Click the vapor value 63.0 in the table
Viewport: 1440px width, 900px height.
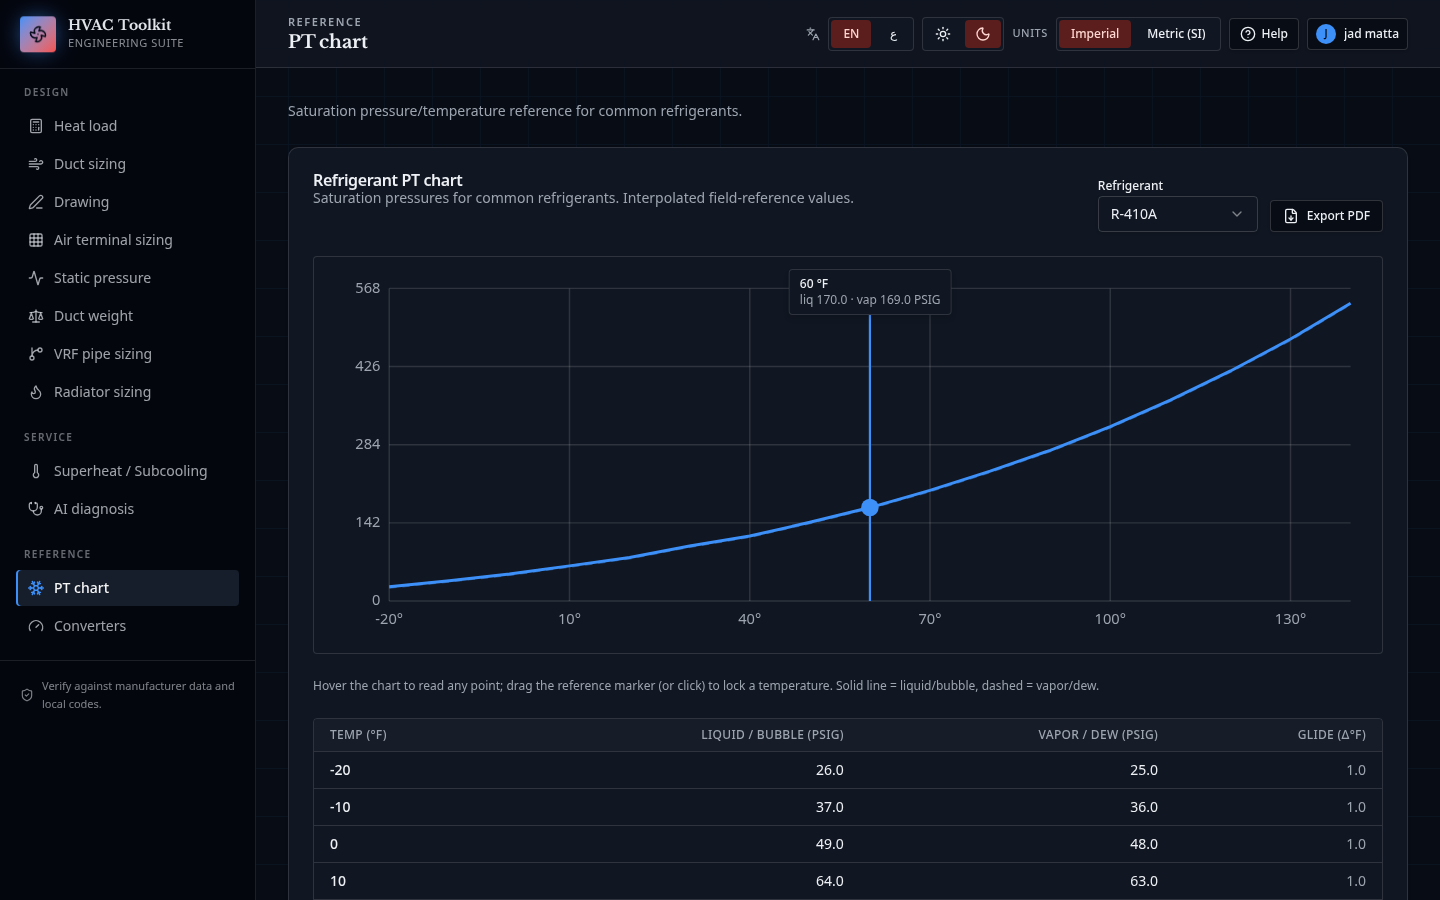point(1144,881)
